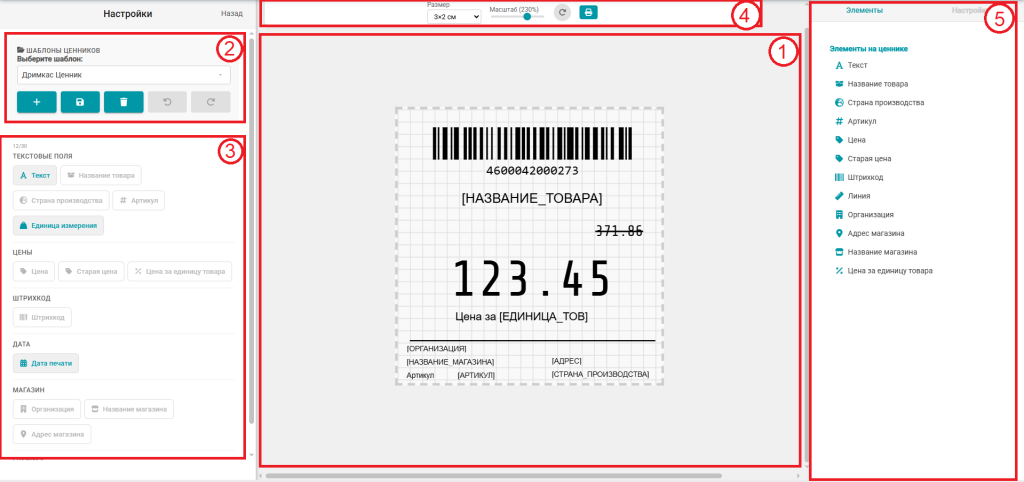
Task: Select the barcode on the price tag
Action: (x=532, y=144)
